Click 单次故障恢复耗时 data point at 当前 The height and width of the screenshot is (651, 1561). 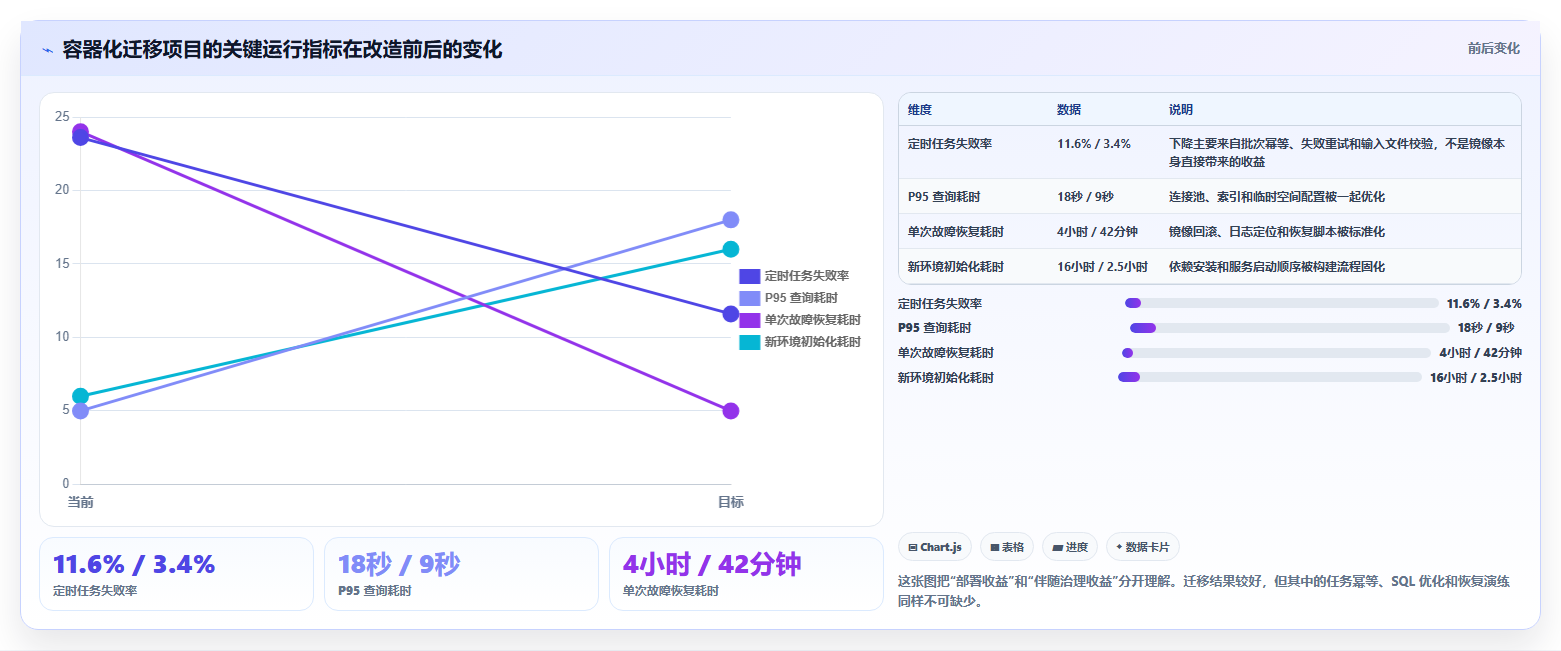[x=80, y=131]
